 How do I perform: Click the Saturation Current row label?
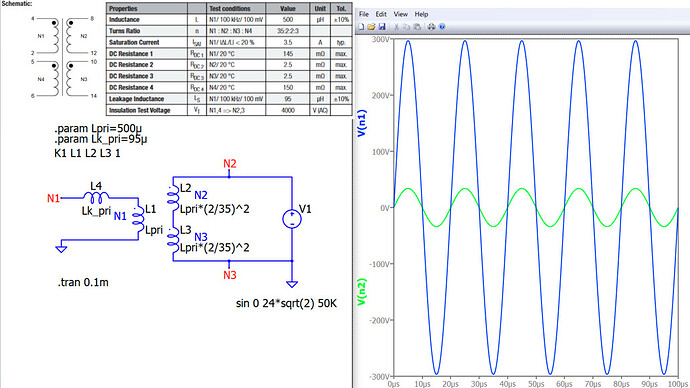[x=134, y=43]
